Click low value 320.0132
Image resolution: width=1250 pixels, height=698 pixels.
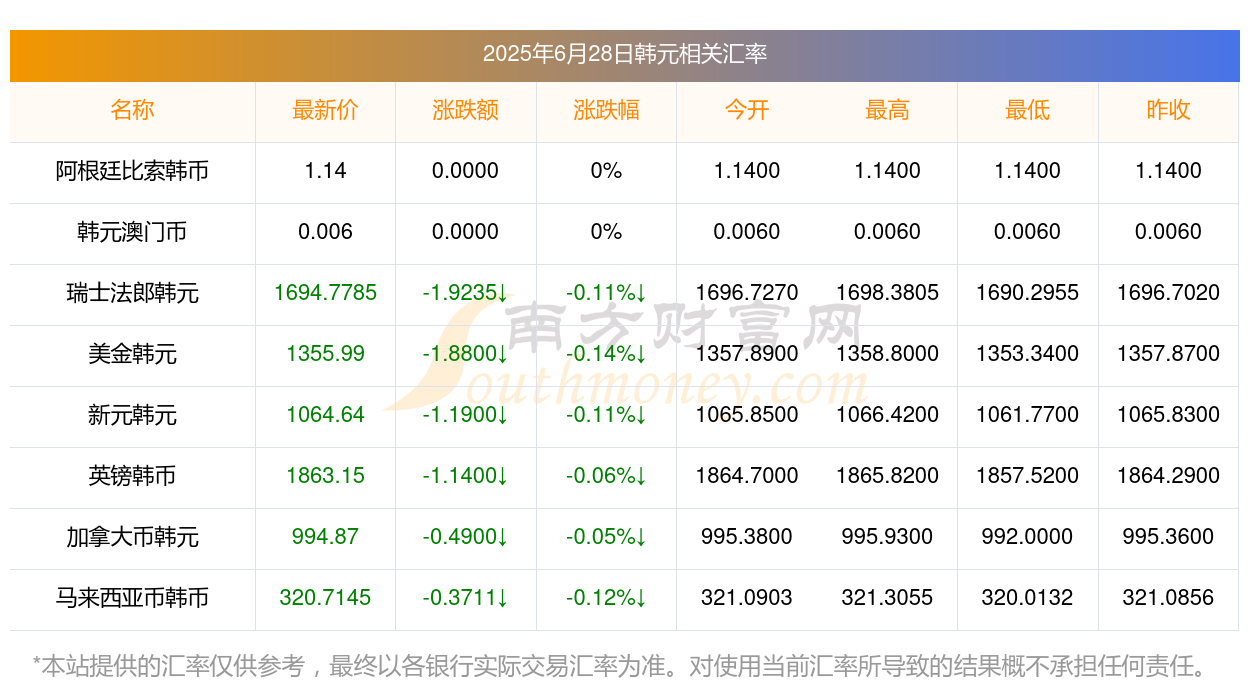coord(1027,598)
